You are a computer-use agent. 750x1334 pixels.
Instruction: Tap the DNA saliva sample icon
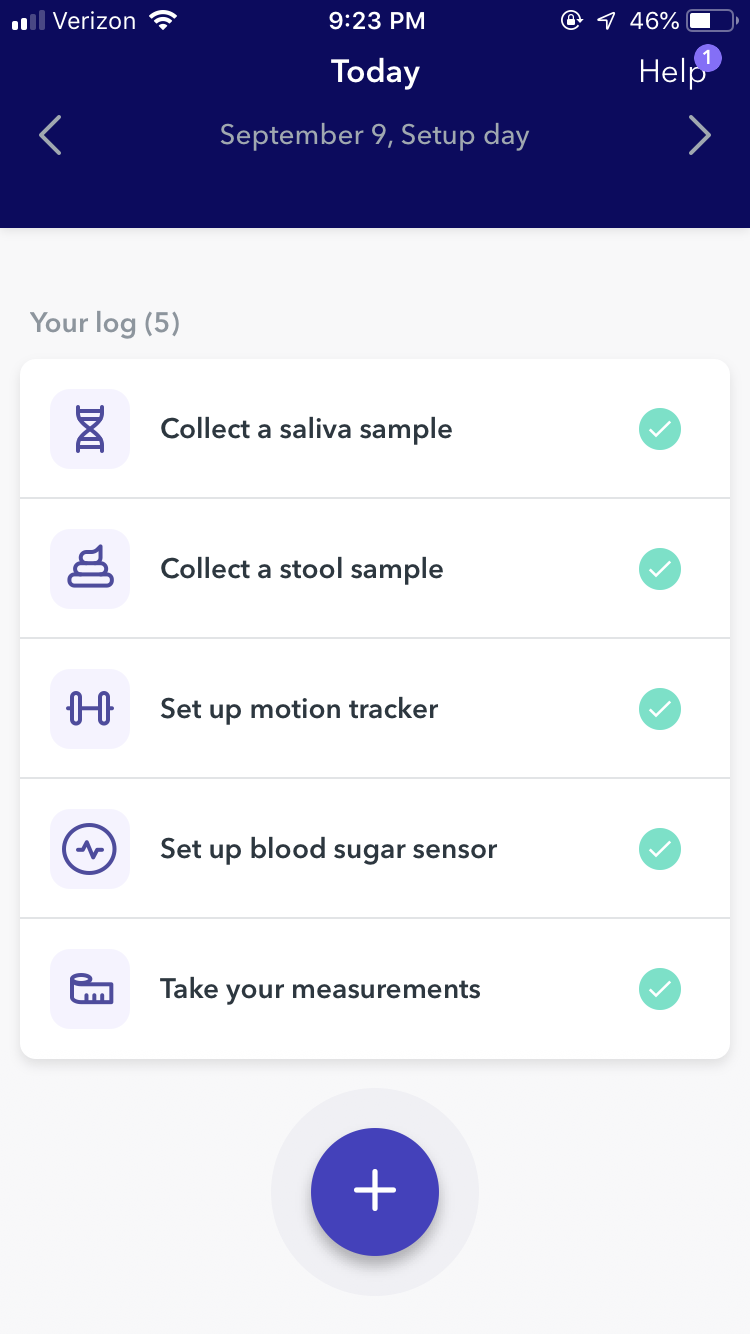point(90,429)
